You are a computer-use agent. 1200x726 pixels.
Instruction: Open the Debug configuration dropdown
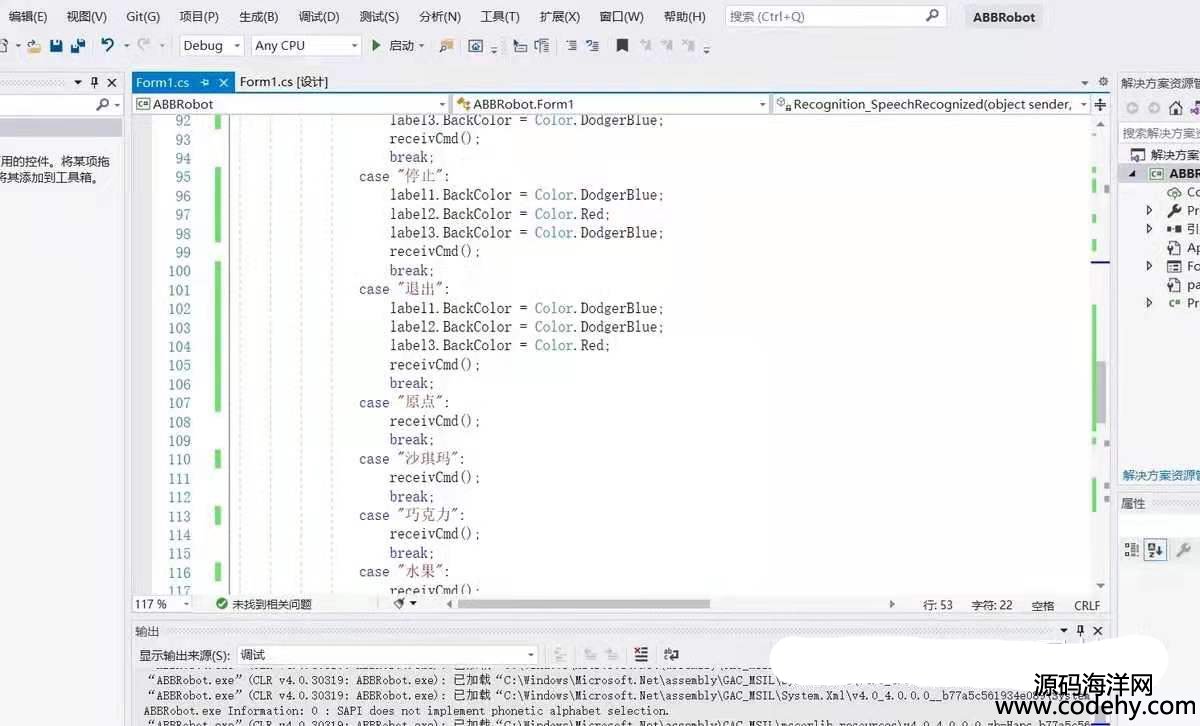(212, 46)
